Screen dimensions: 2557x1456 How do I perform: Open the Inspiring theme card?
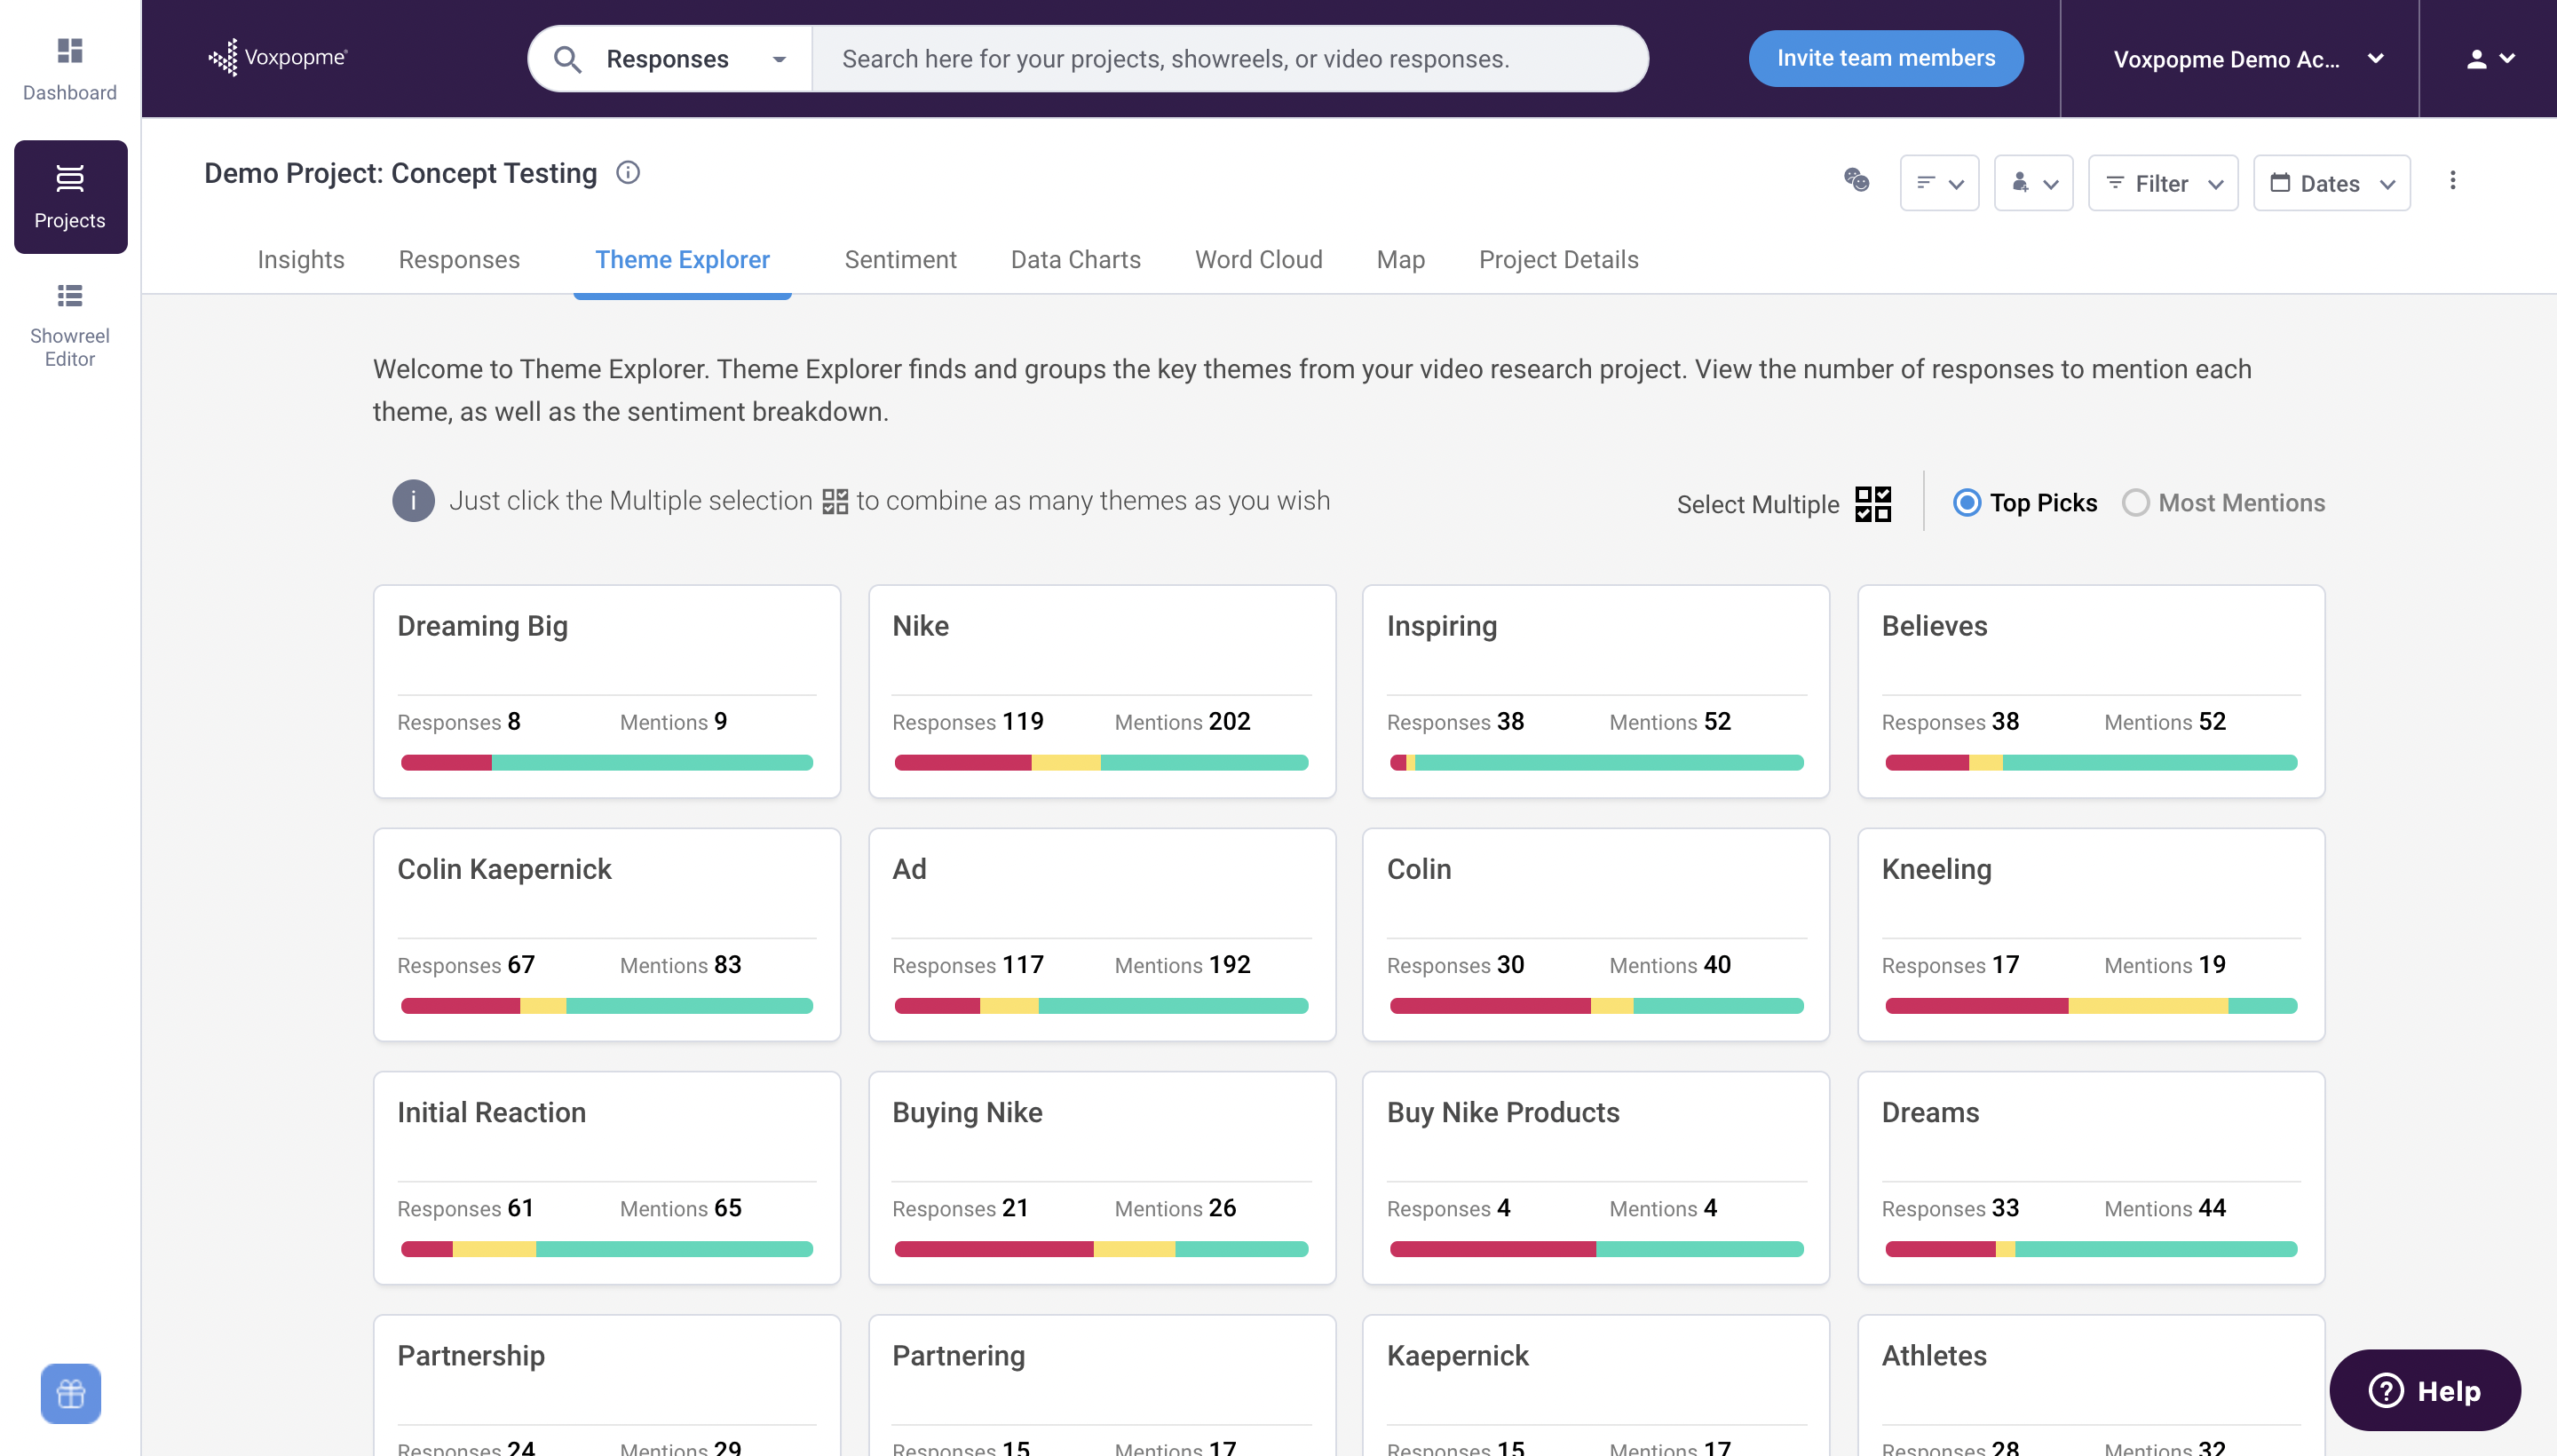(x=1596, y=692)
